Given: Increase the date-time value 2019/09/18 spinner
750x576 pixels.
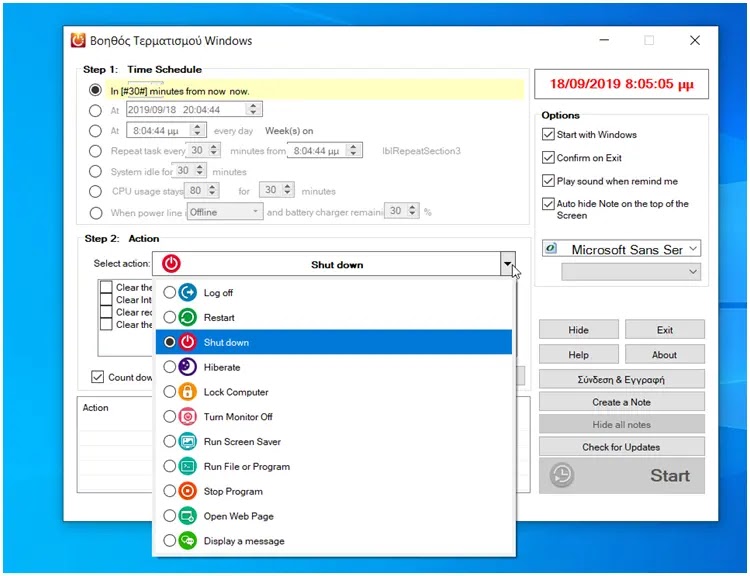Looking at the screenshot, I should click(x=254, y=106).
